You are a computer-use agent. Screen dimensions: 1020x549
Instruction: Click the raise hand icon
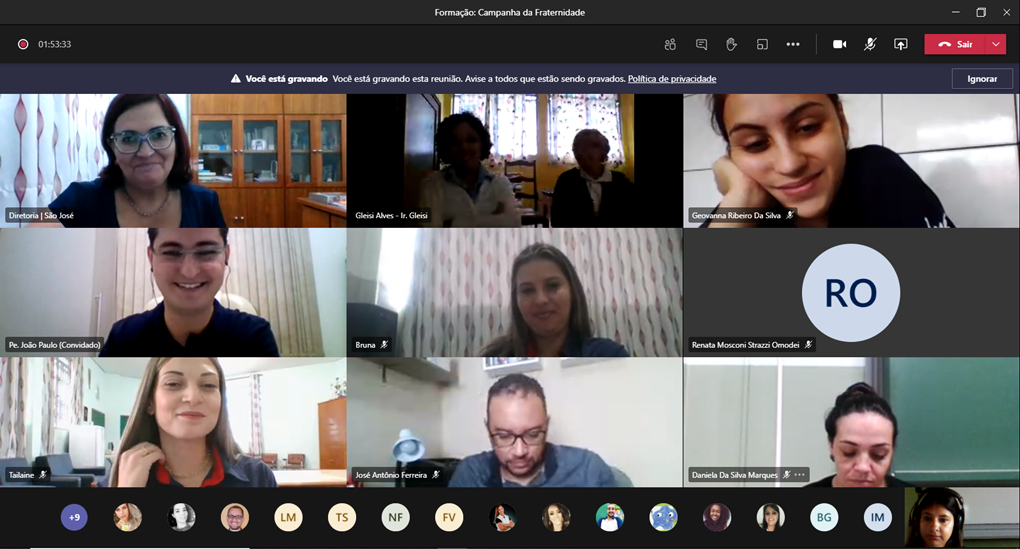coord(731,44)
